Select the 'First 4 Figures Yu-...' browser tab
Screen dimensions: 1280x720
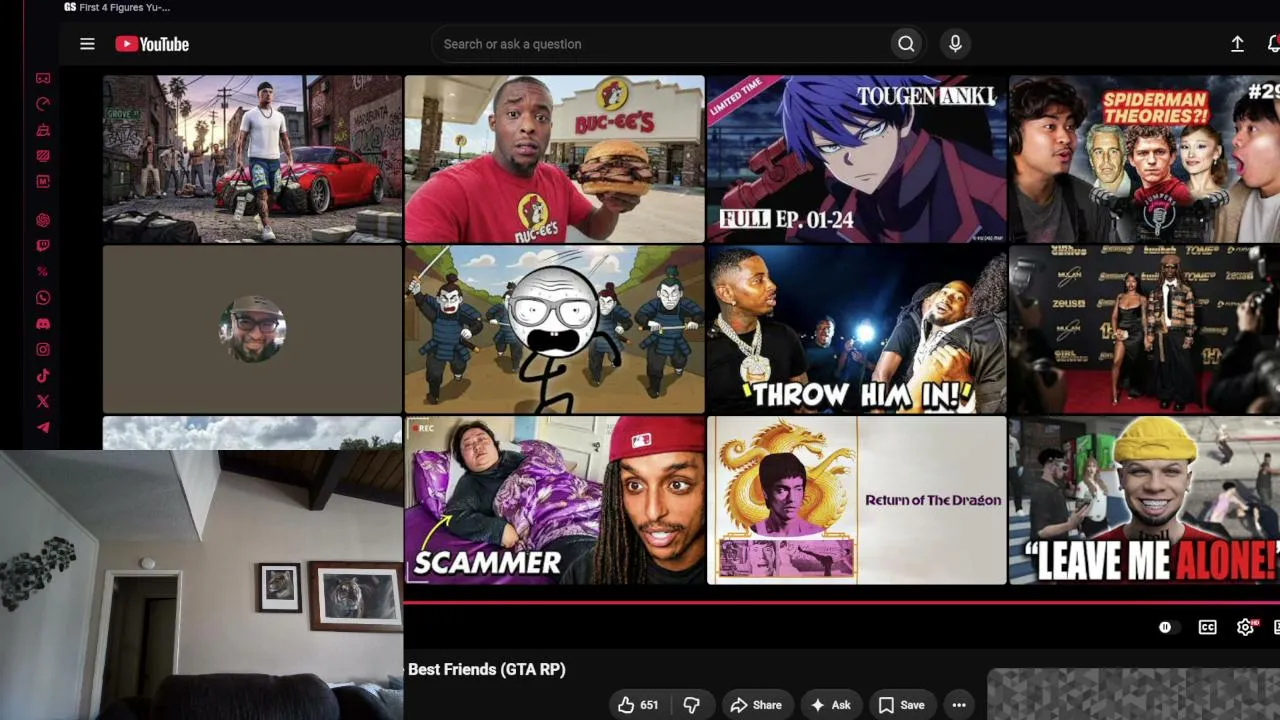click(x=117, y=7)
